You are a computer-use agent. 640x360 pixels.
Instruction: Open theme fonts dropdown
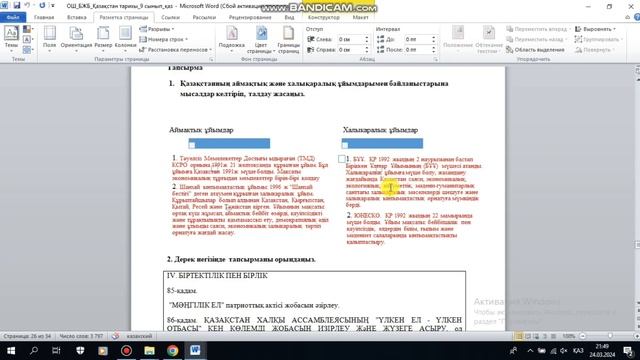pyautogui.click(x=27, y=40)
